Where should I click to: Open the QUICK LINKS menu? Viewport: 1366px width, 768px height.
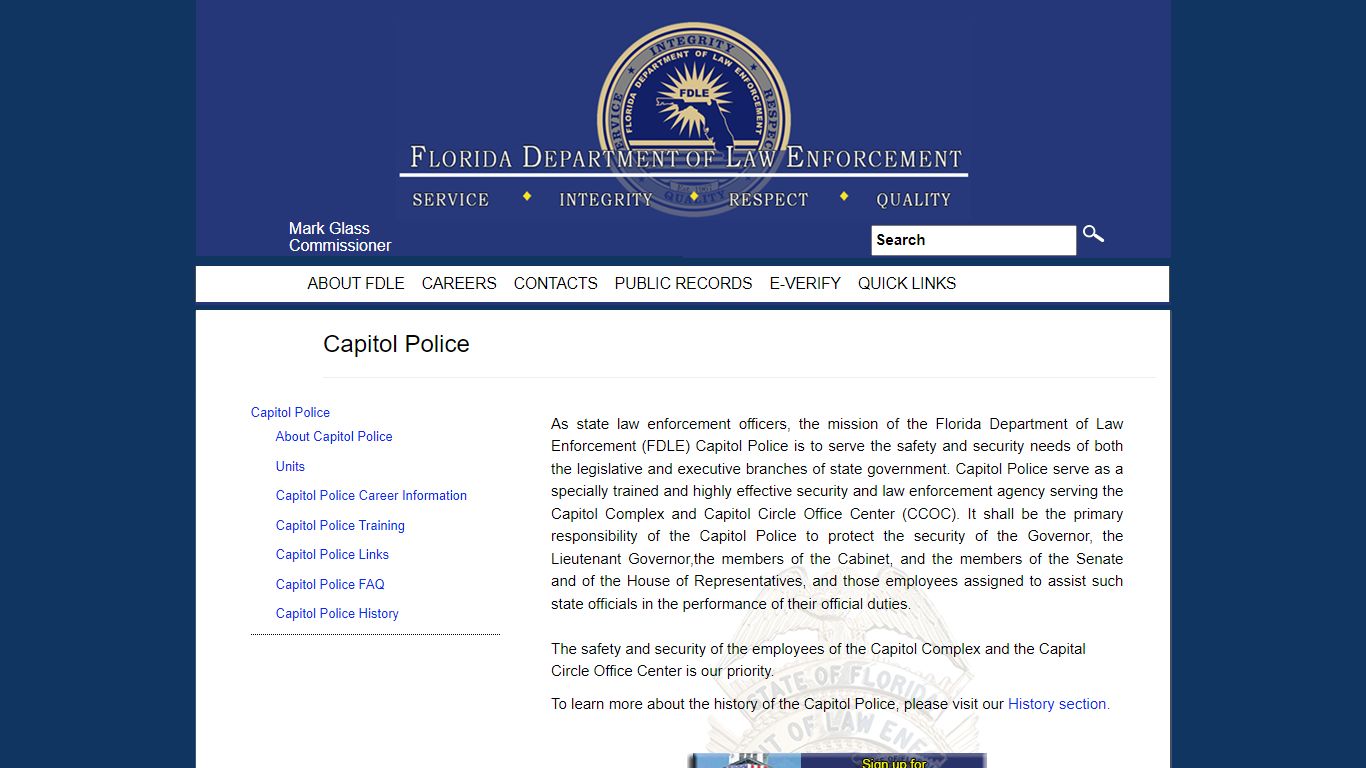click(907, 283)
